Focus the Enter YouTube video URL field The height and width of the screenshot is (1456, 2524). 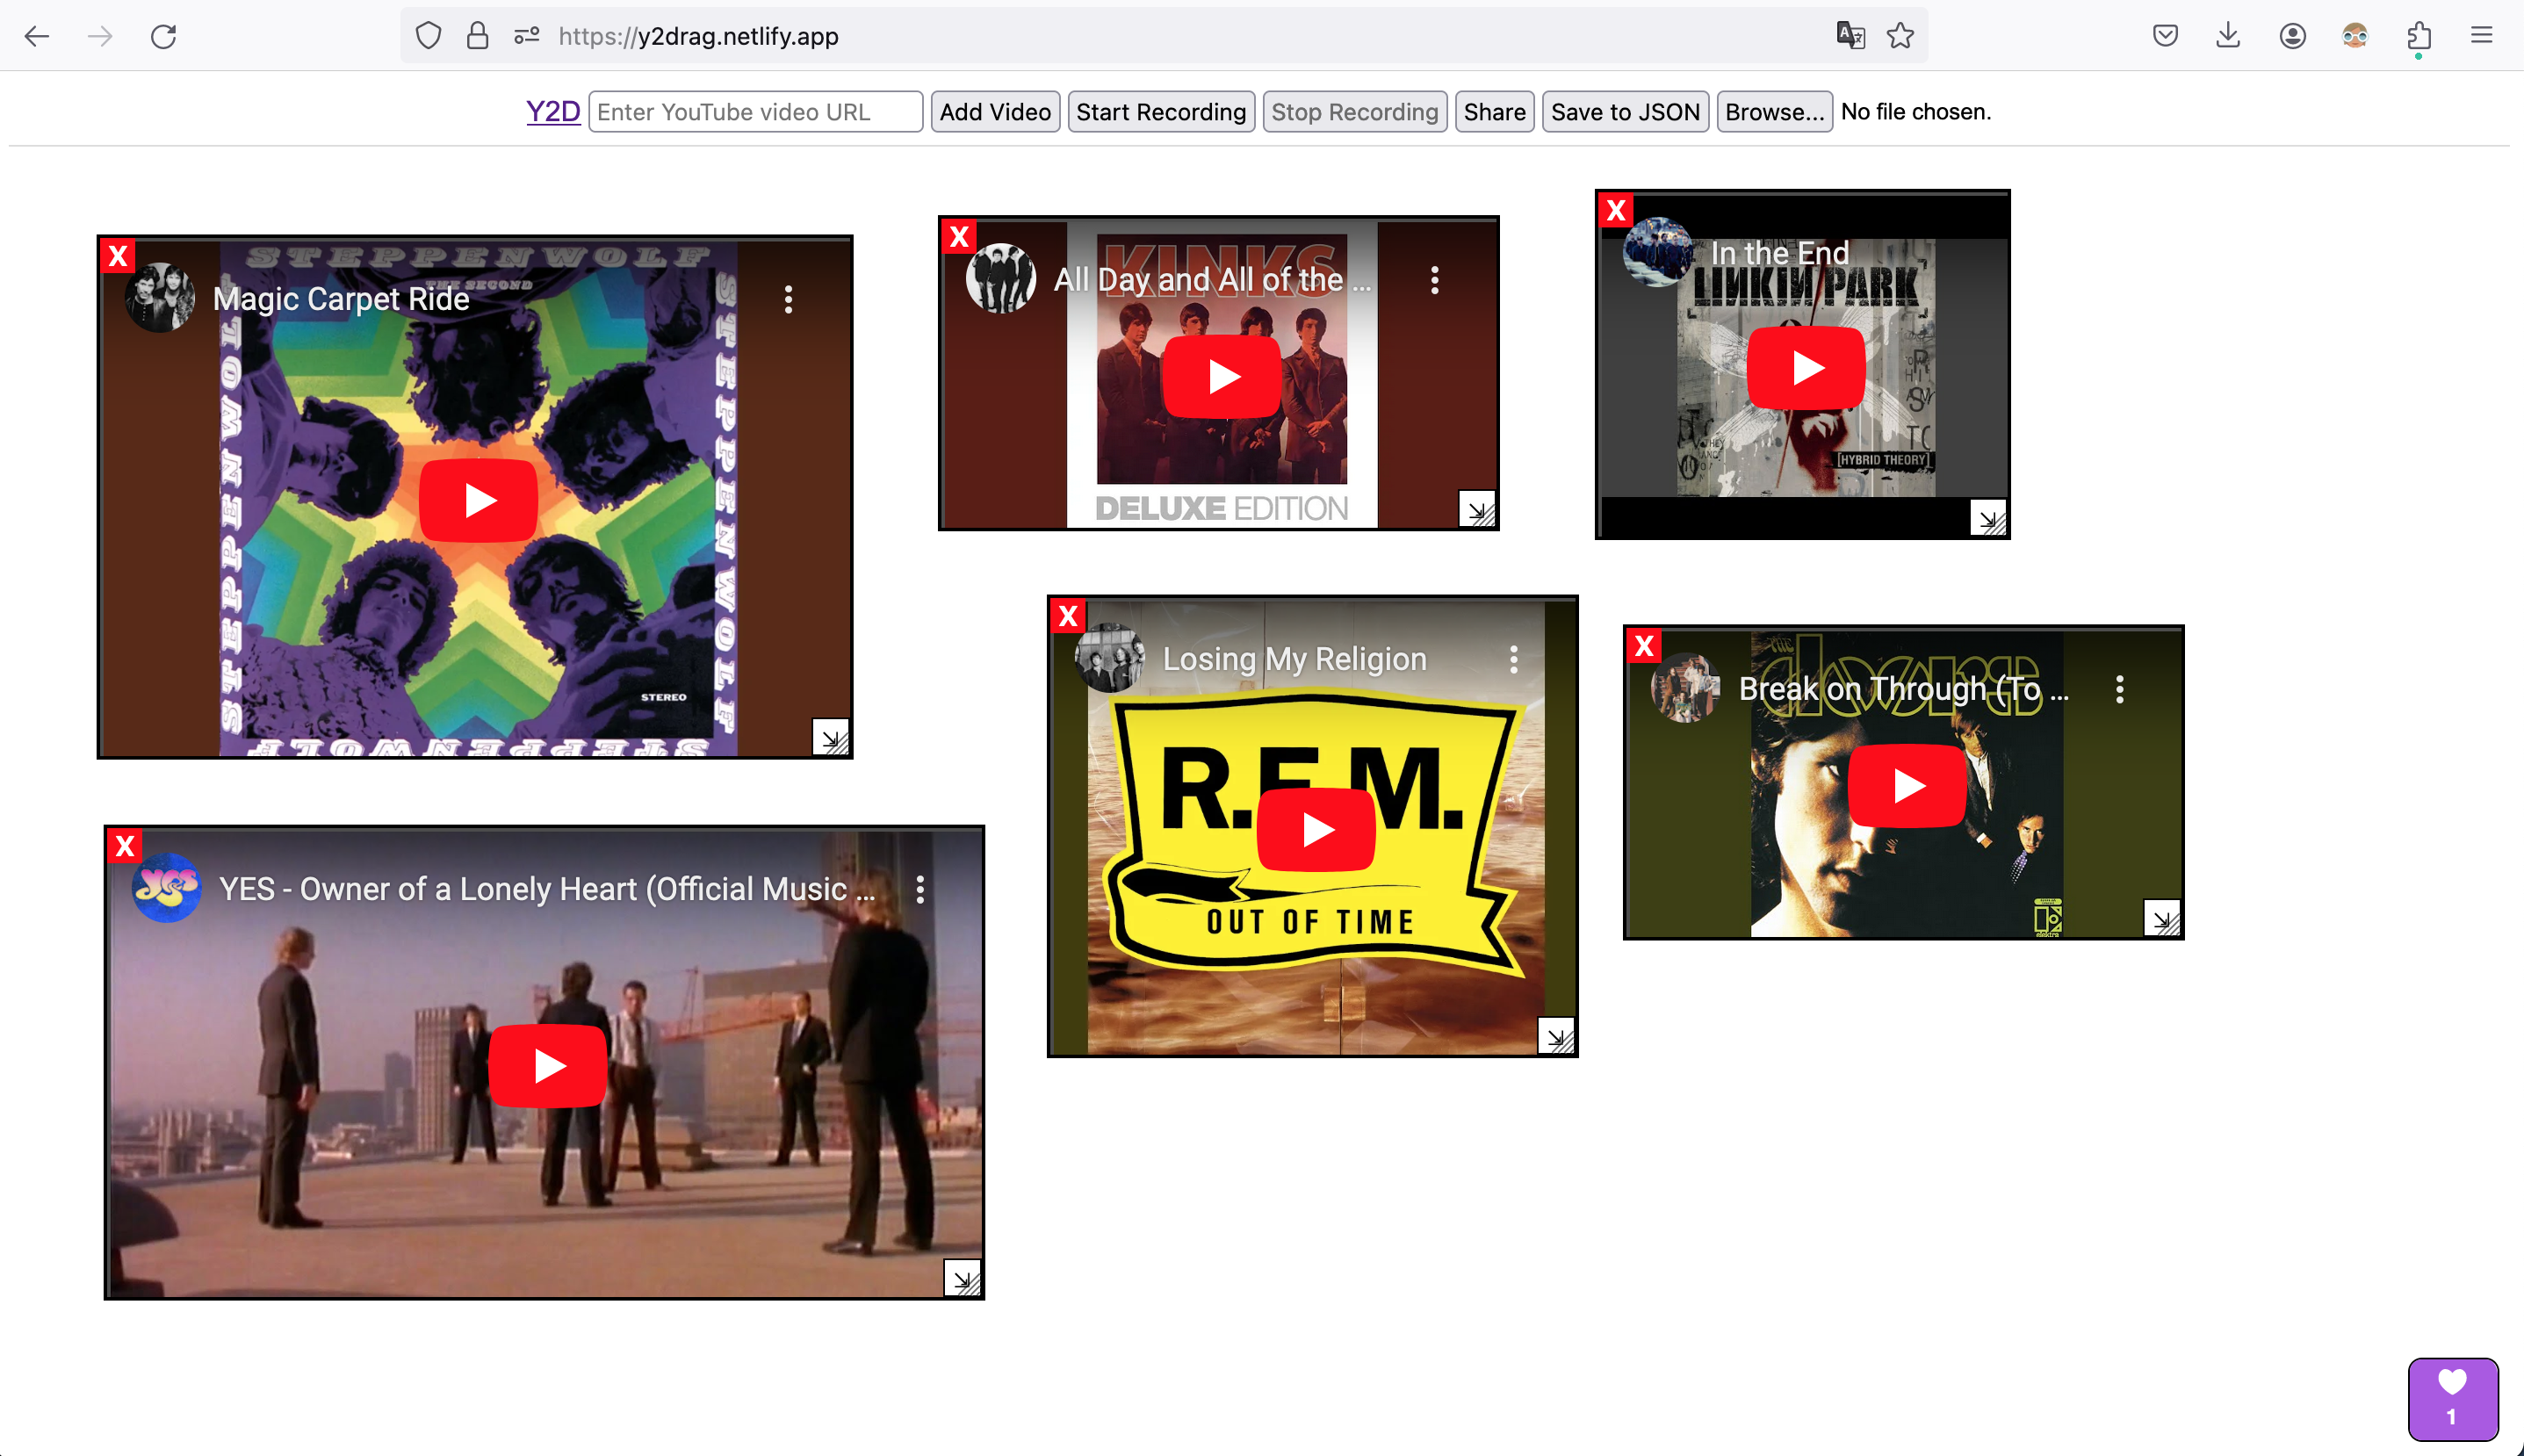[756, 111]
